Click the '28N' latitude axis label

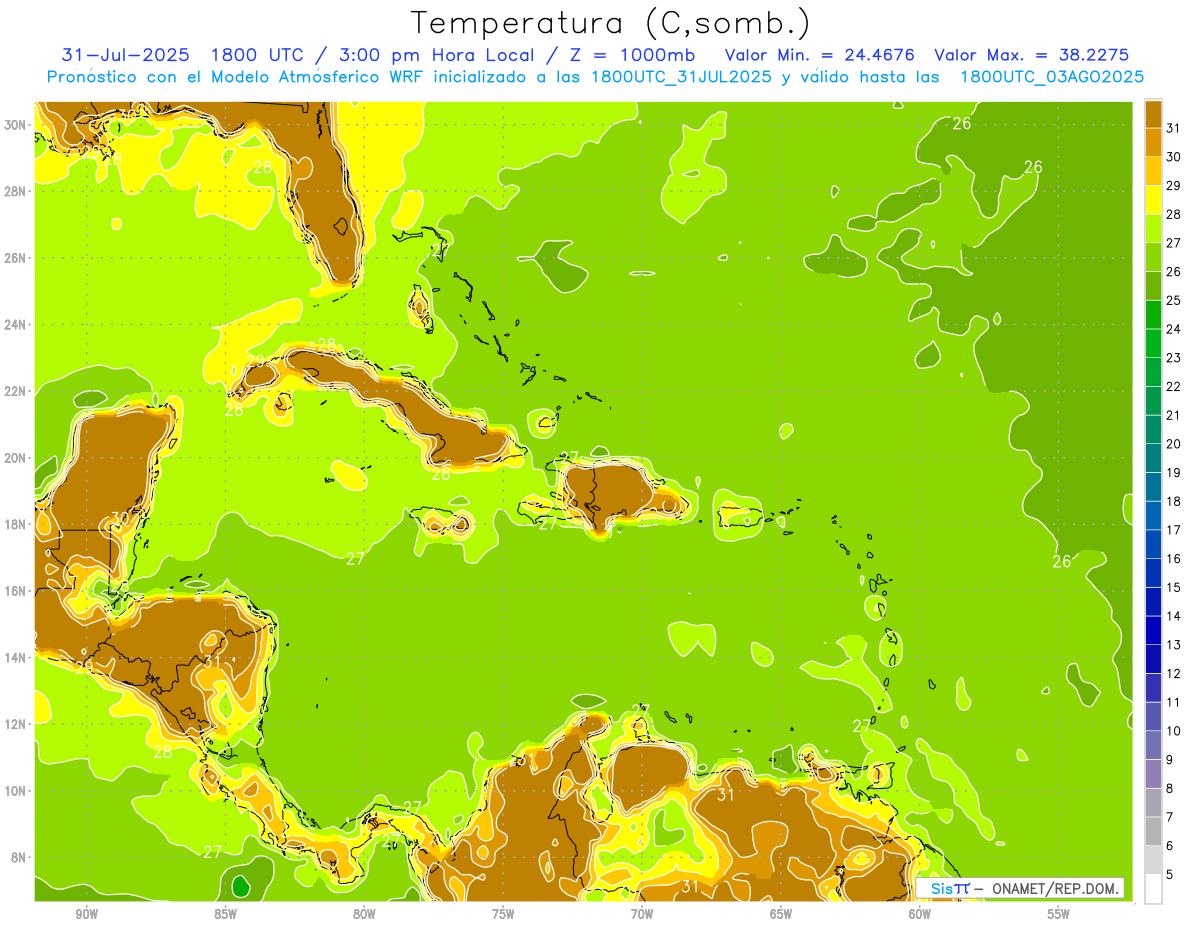[16, 191]
